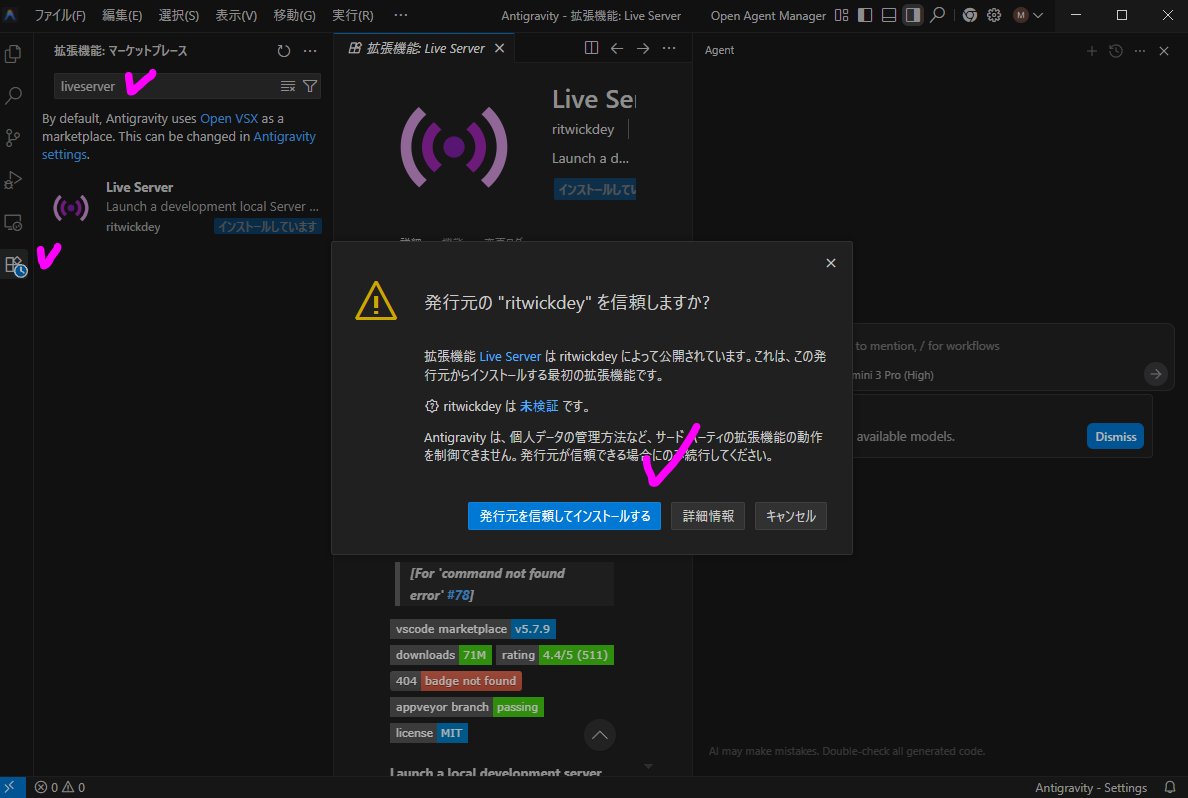The height and width of the screenshot is (798, 1188).
Task: Click 発行元を信頼してインストールする button
Action: pyautogui.click(x=564, y=516)
